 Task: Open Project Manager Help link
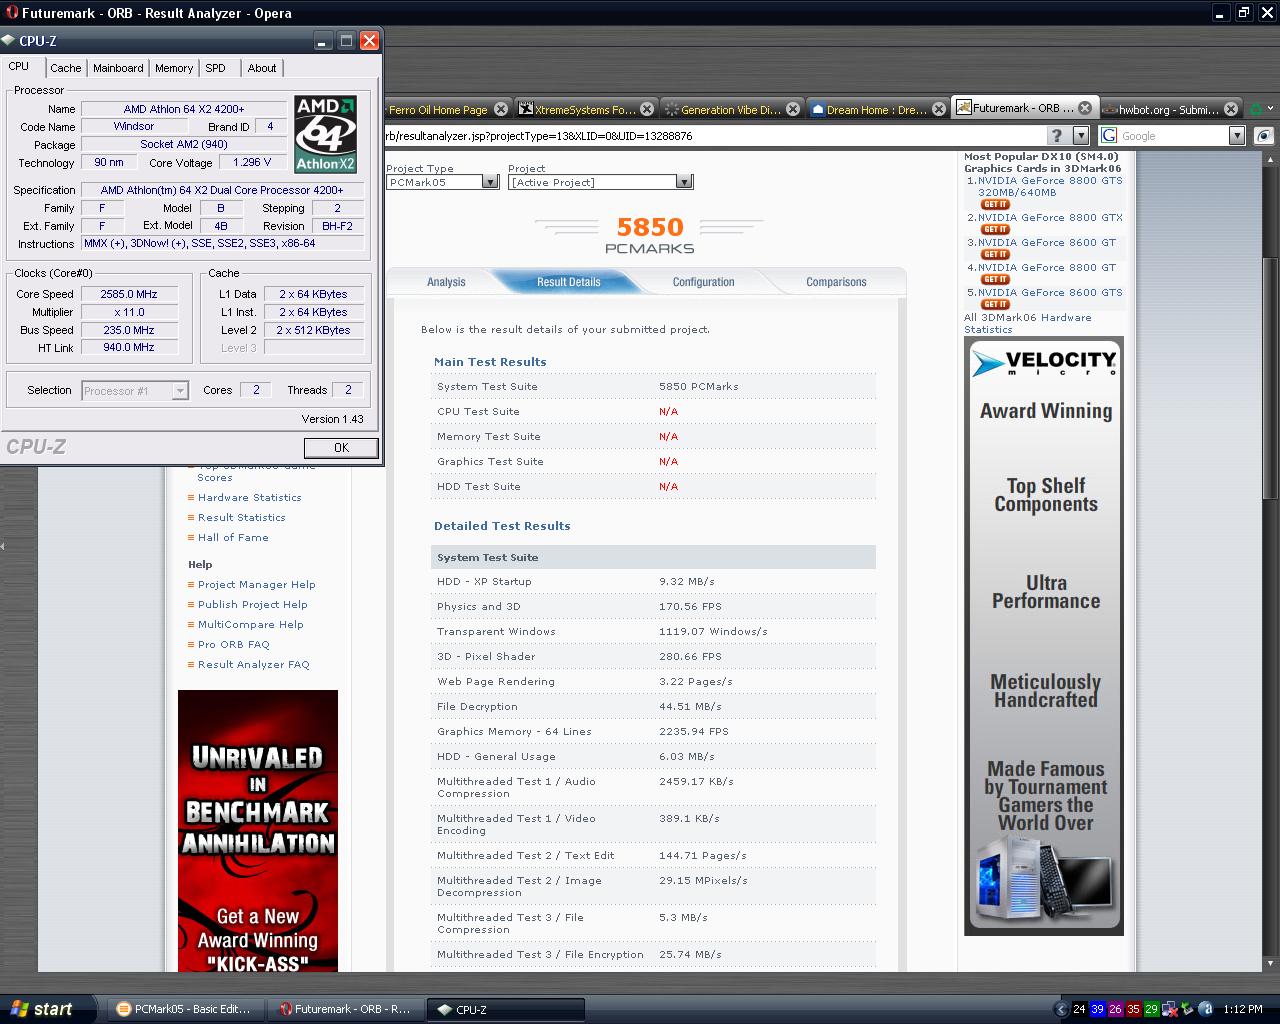[x=256, y=584]
